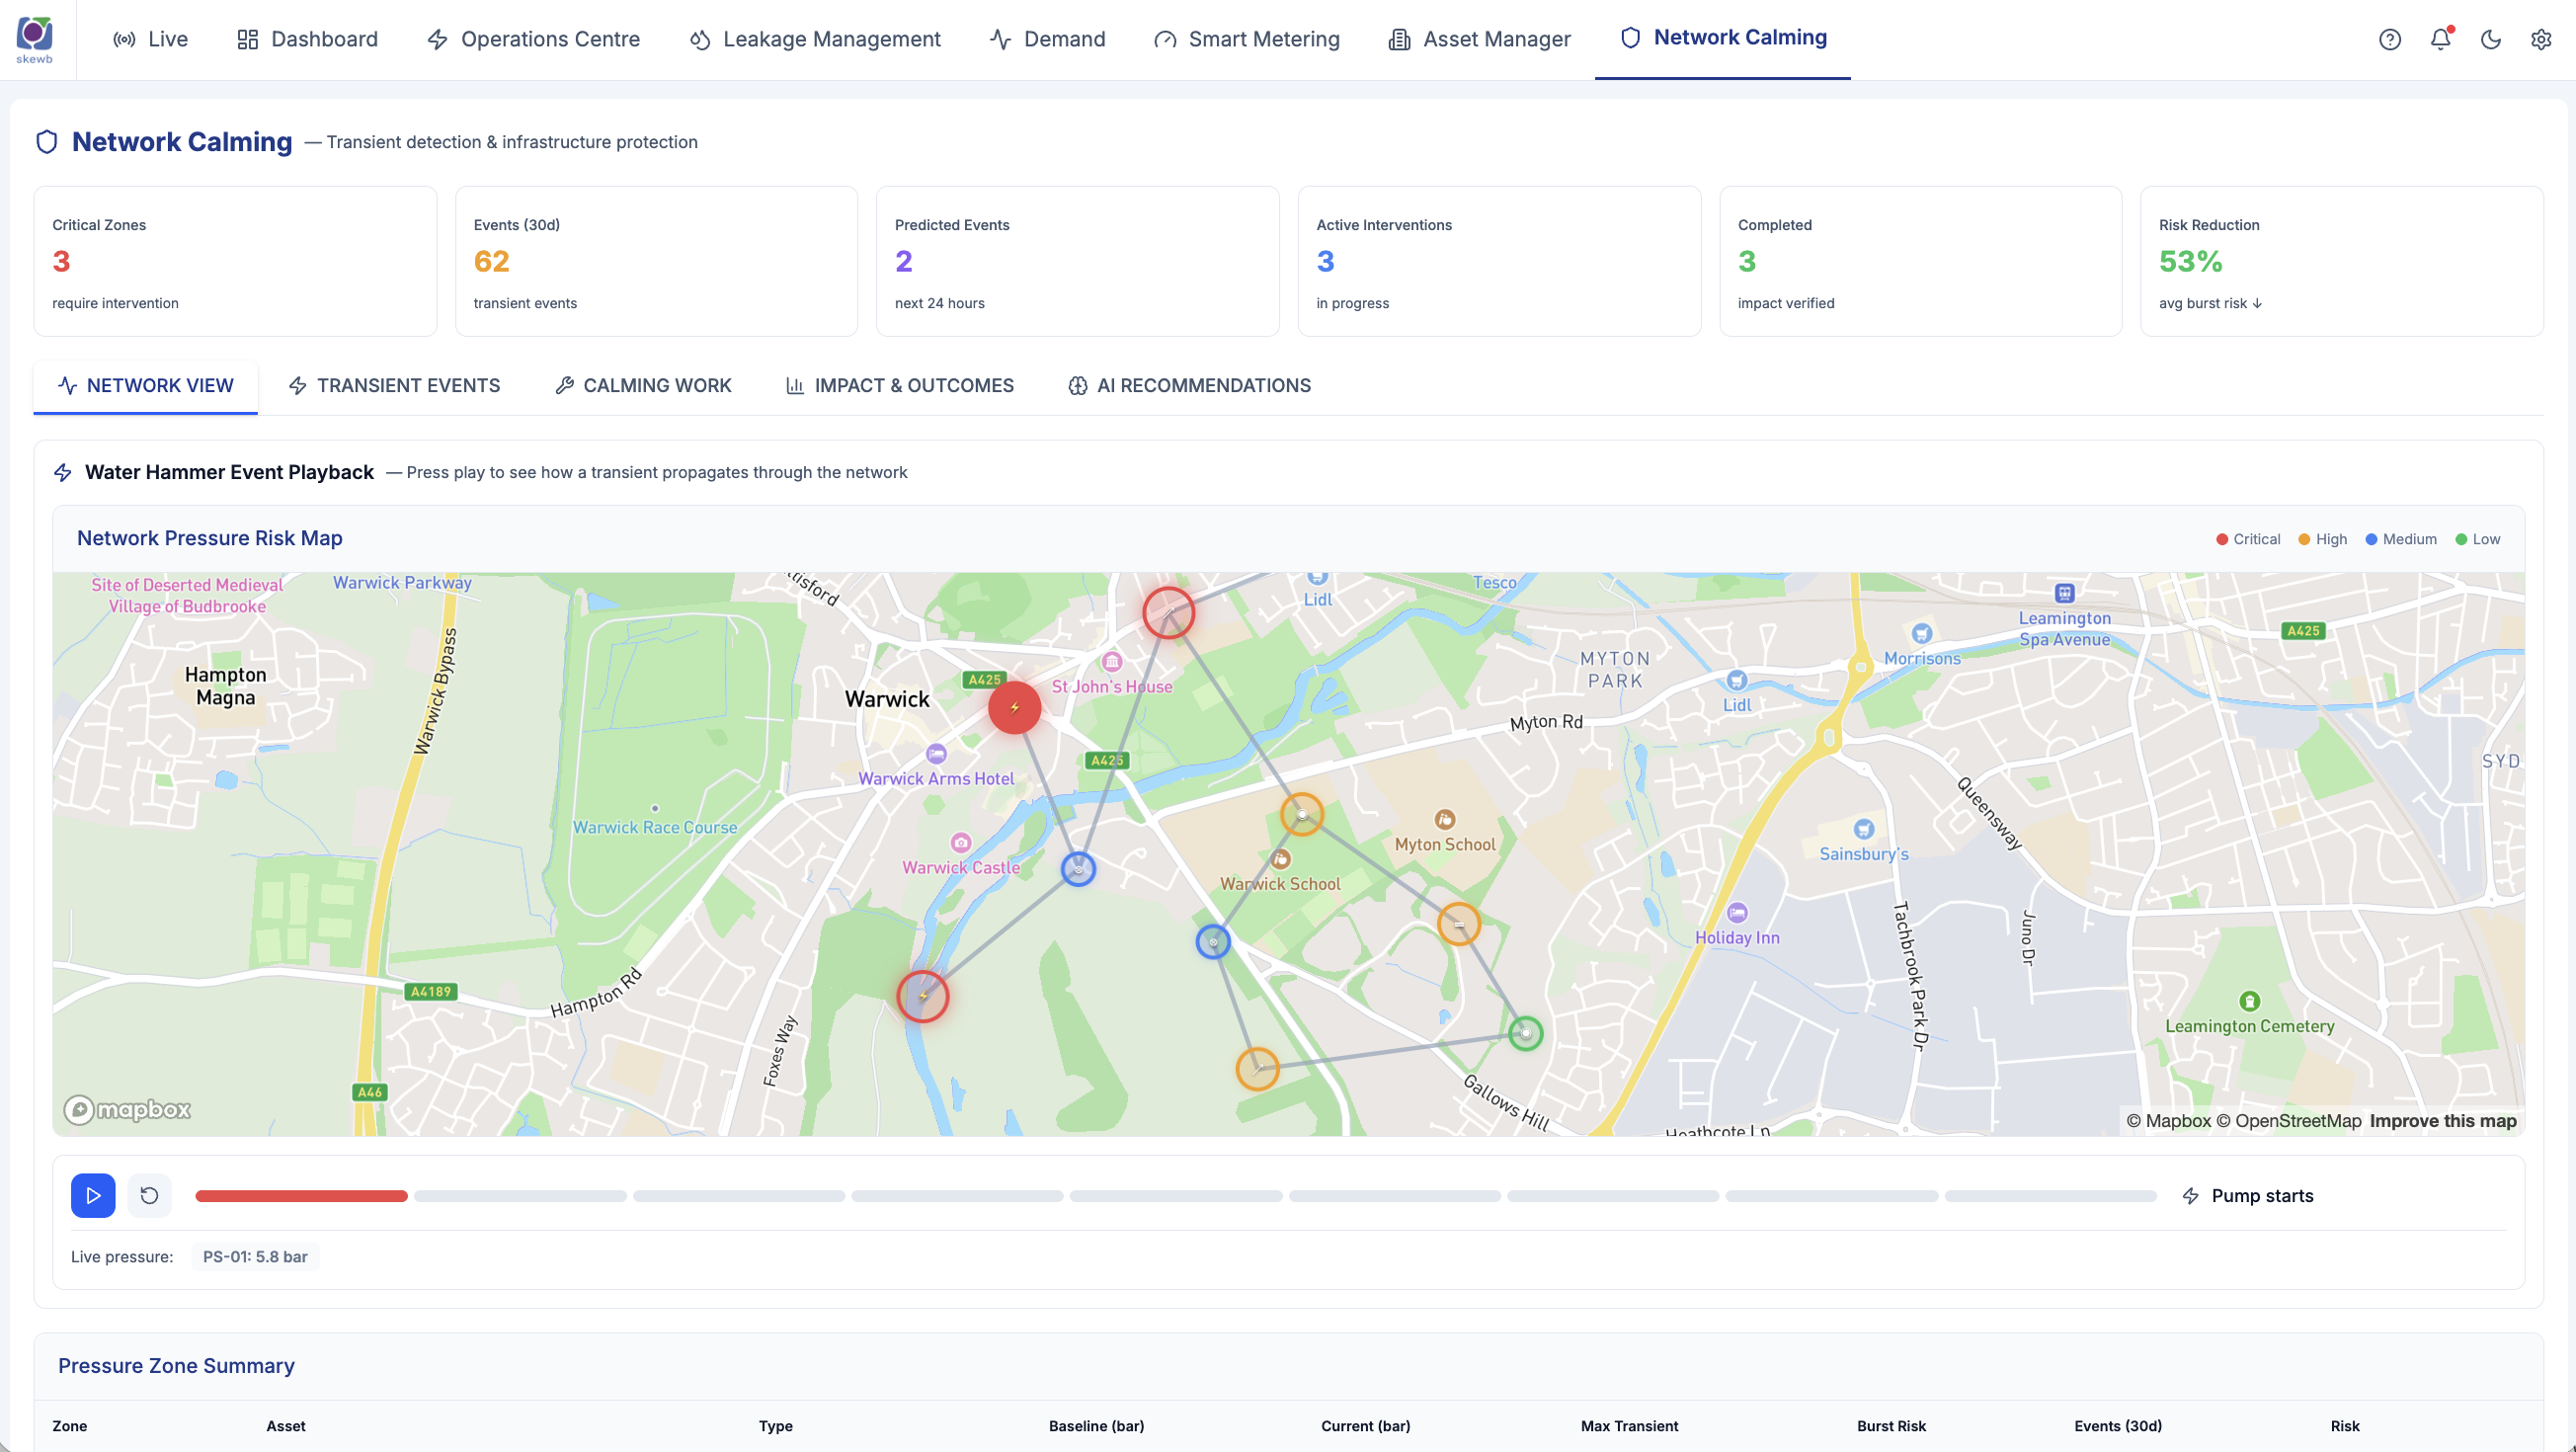2576x1452 pixels.
Task: Switch to the AI Recommendations tab
Action: pos(1189,385)
